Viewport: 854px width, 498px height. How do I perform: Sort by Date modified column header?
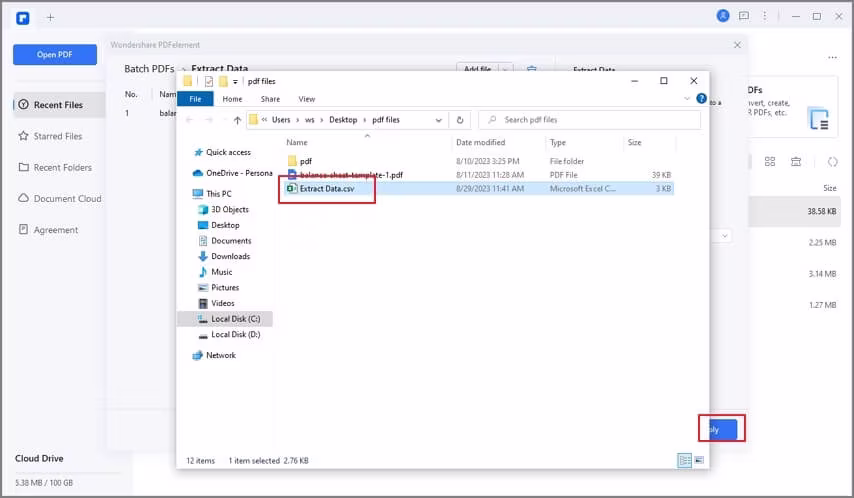480,142
